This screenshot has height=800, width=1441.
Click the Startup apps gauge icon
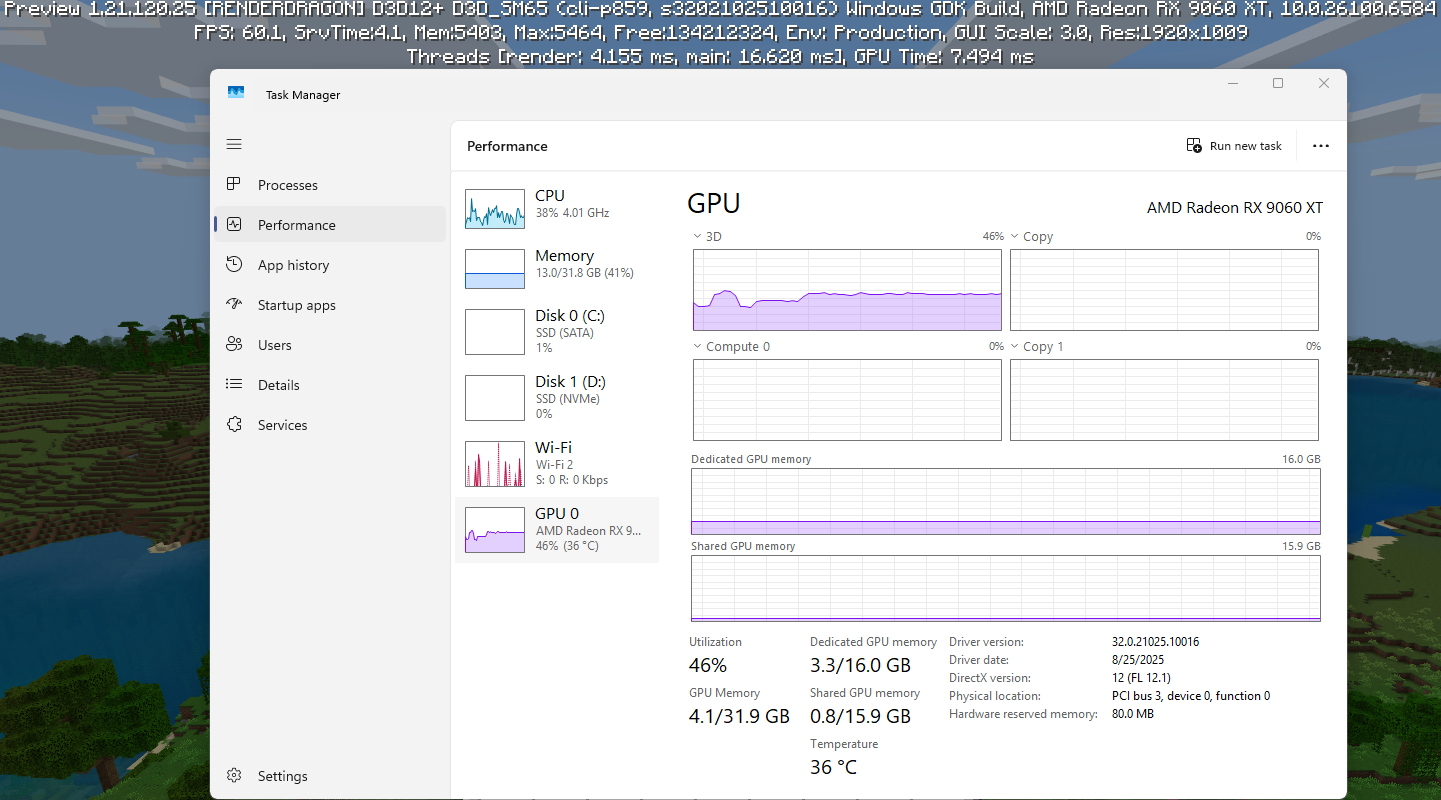click(x=234, y=304)
